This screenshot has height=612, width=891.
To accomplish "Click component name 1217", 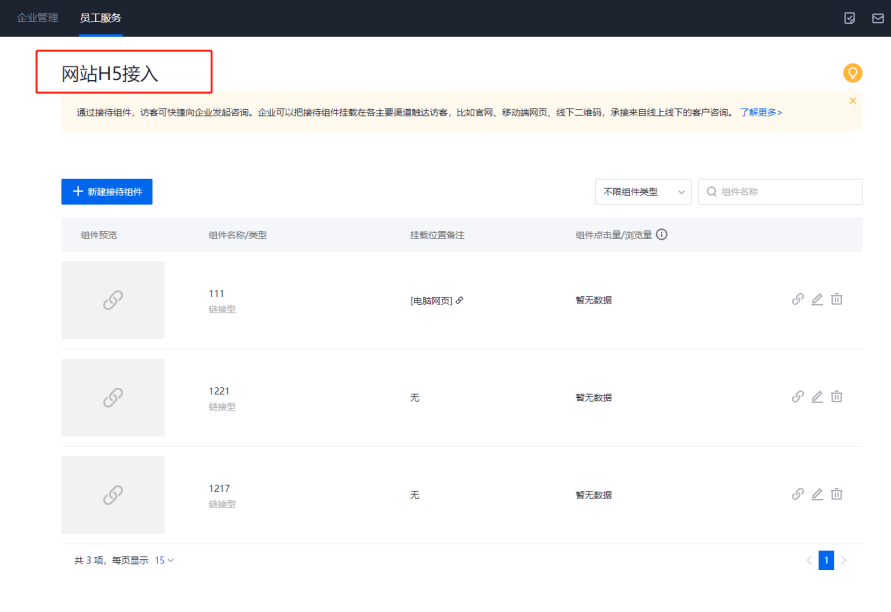I will pos(219,489).
